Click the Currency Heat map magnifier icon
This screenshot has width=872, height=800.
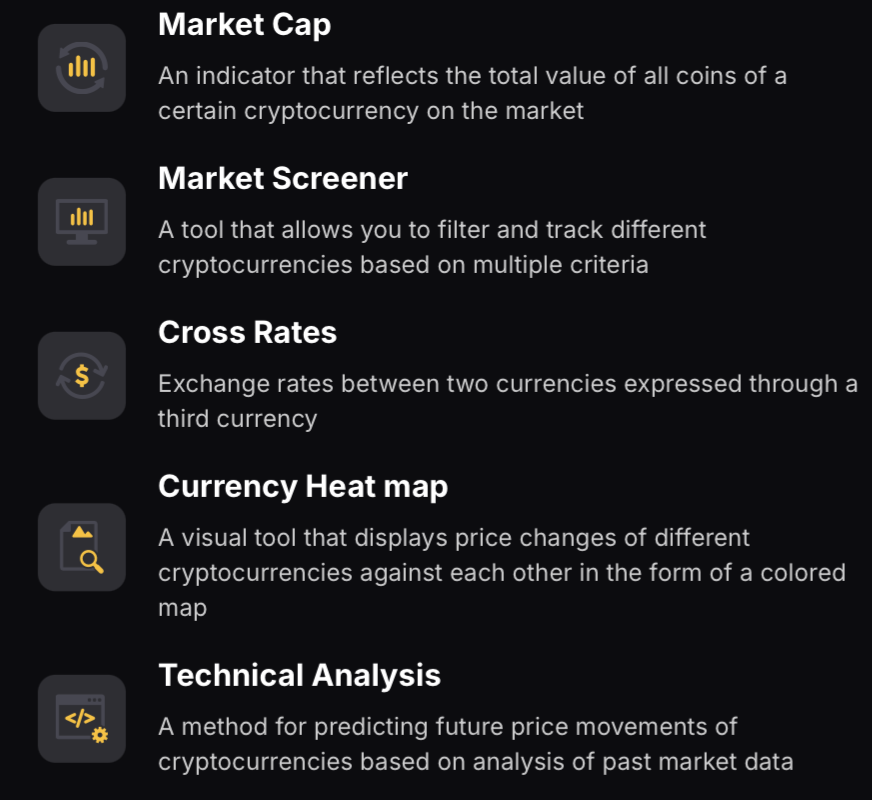(82, 547)
